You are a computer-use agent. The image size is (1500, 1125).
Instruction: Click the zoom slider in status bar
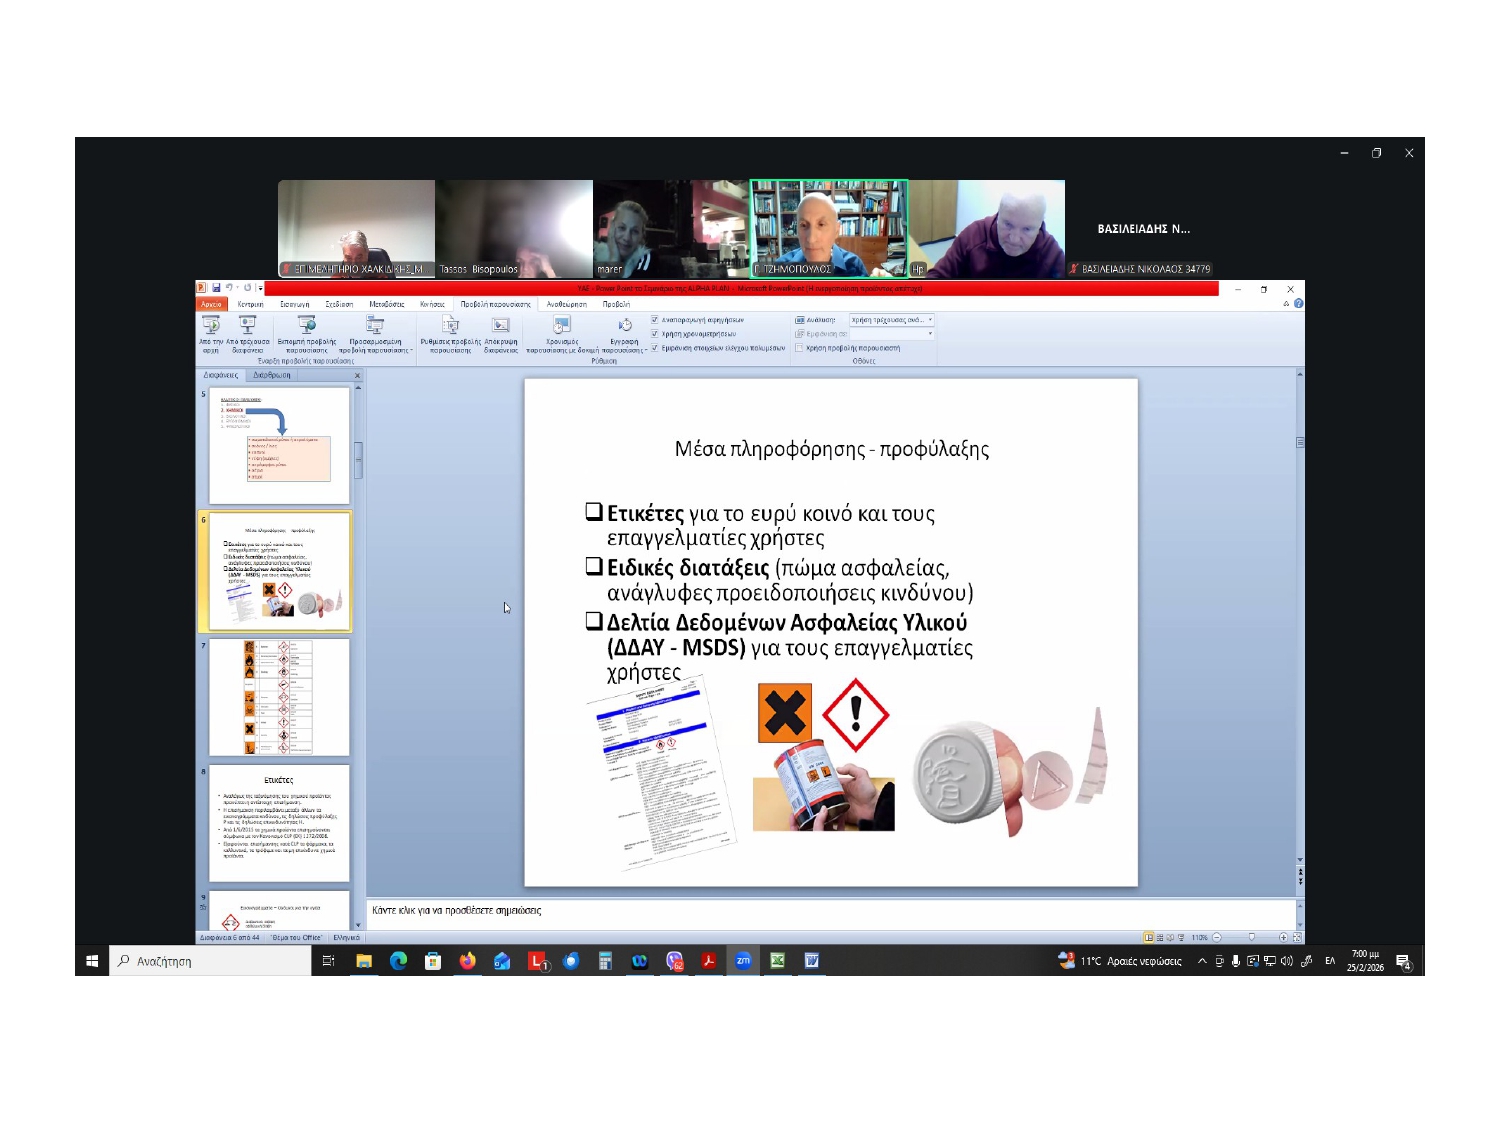tap(1250, 938)
